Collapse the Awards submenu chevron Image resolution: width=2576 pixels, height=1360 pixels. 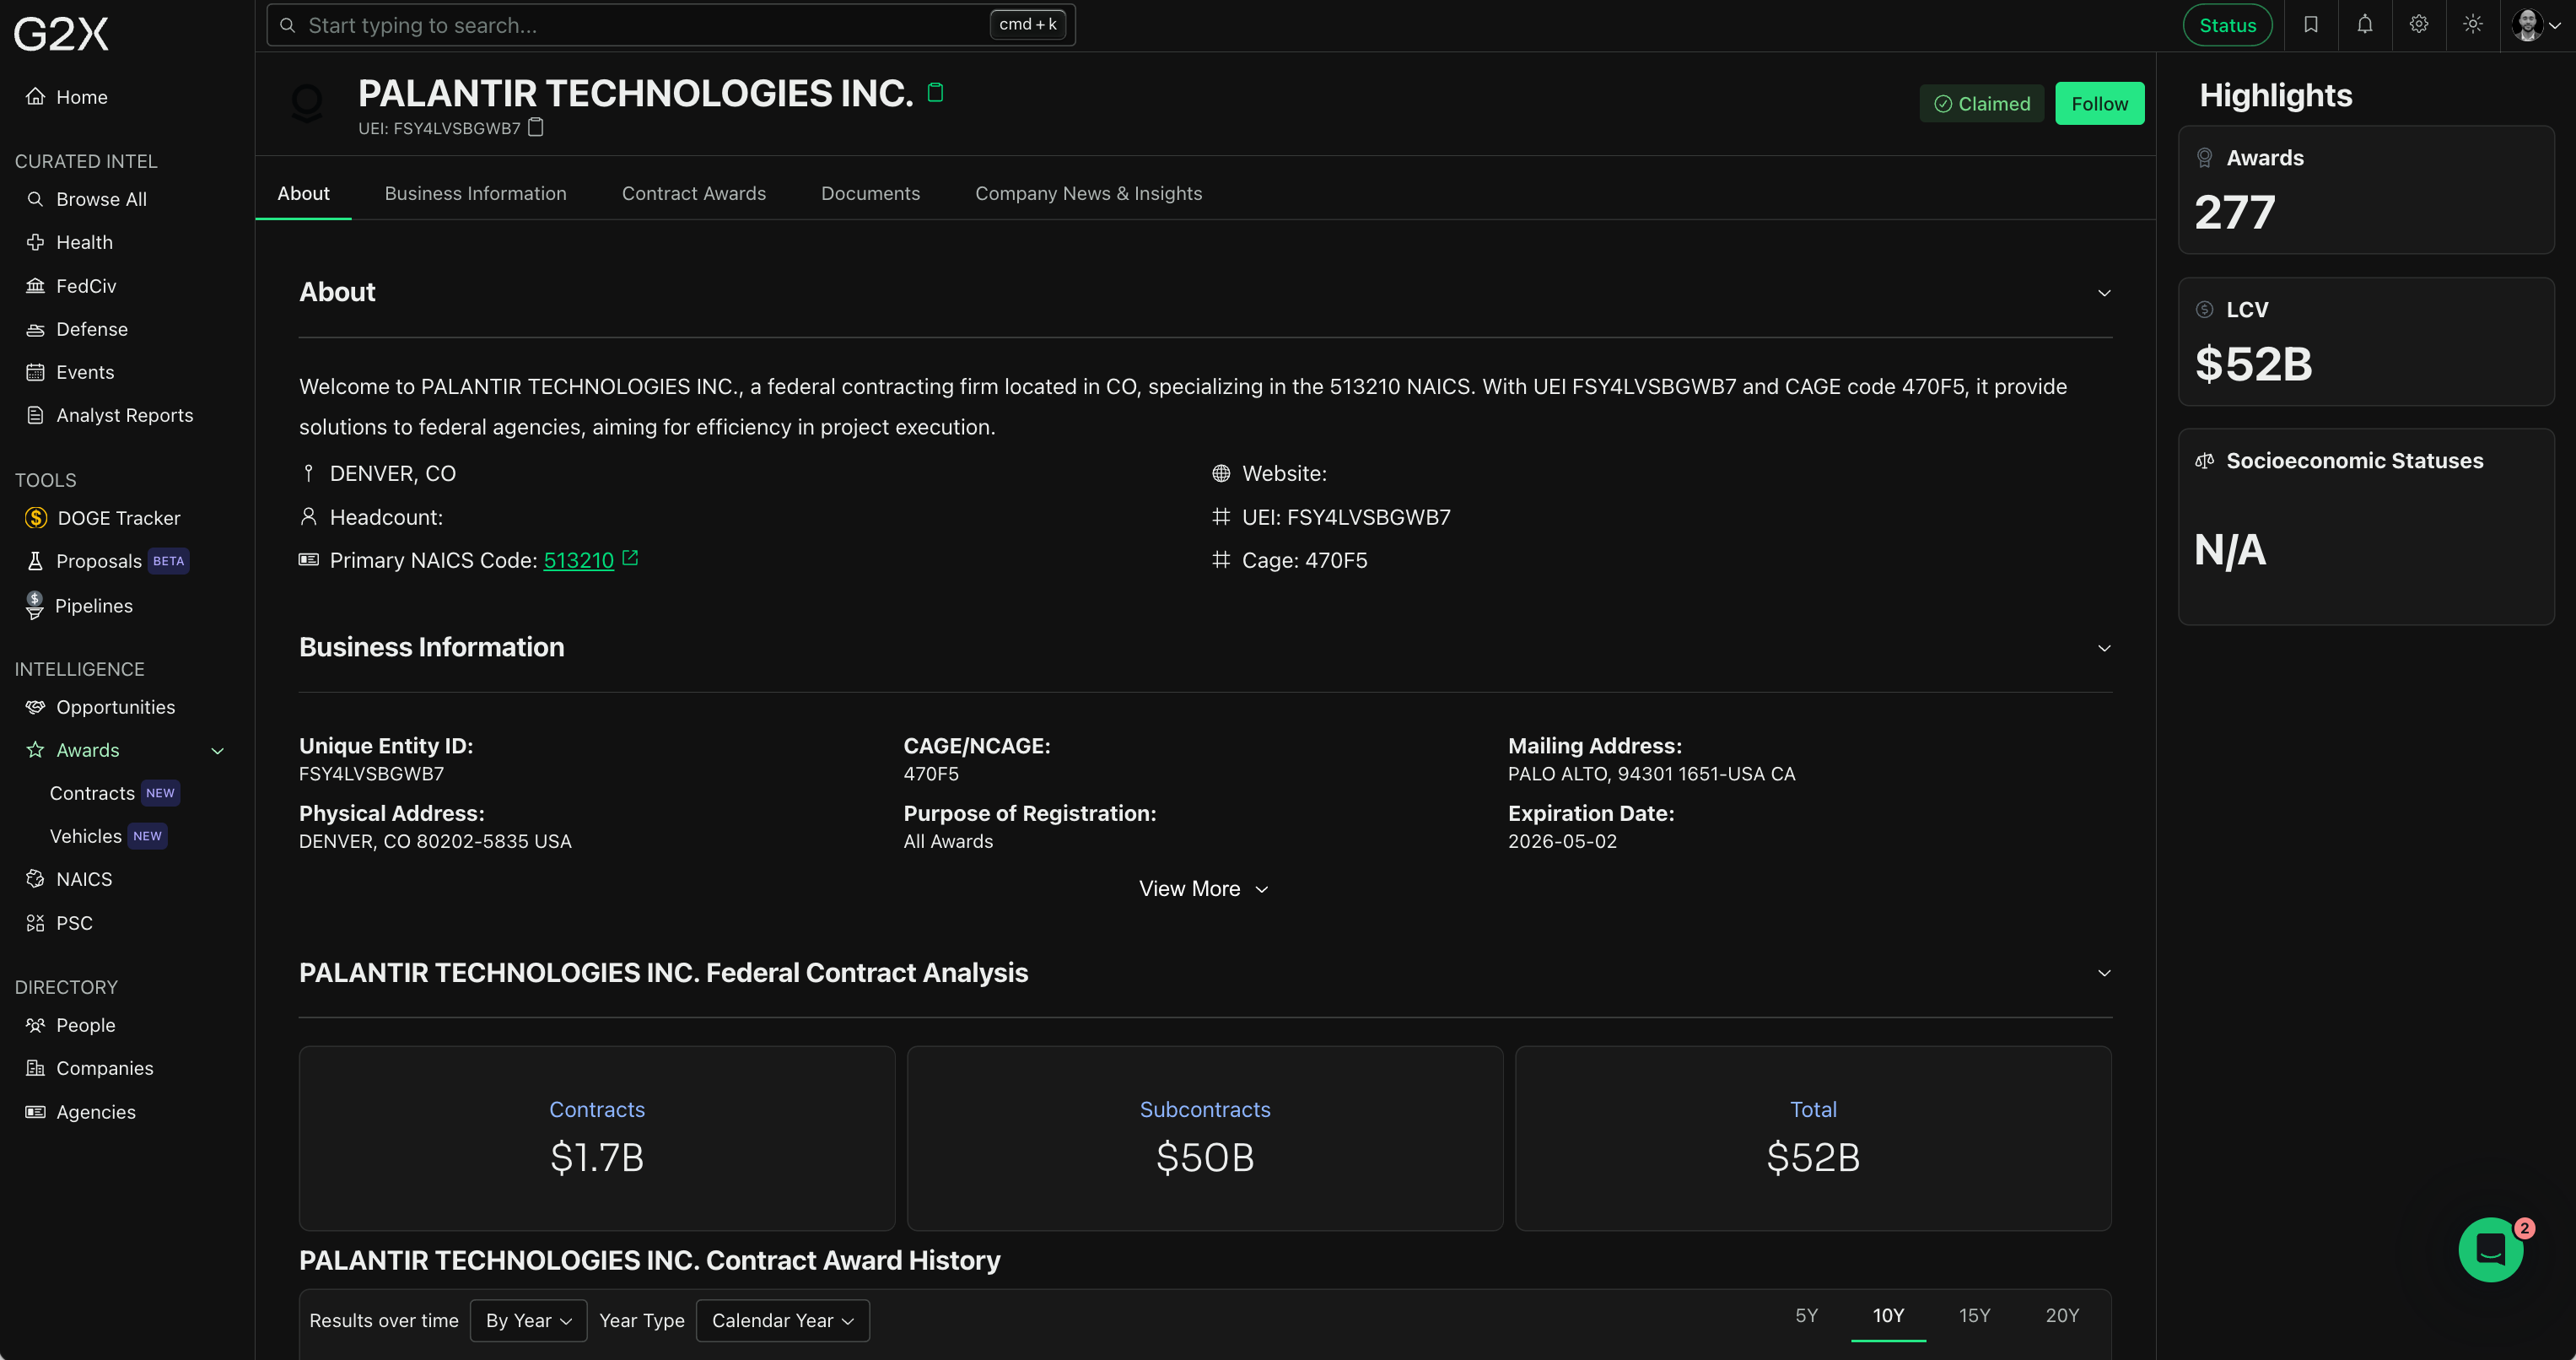pyautogui.click(x=218, y=751)
